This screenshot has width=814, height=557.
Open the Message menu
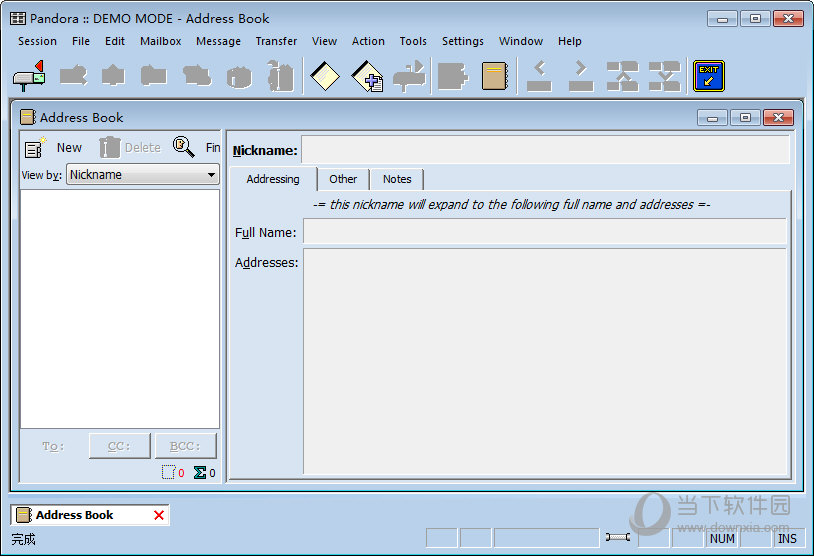click(218, 41)
